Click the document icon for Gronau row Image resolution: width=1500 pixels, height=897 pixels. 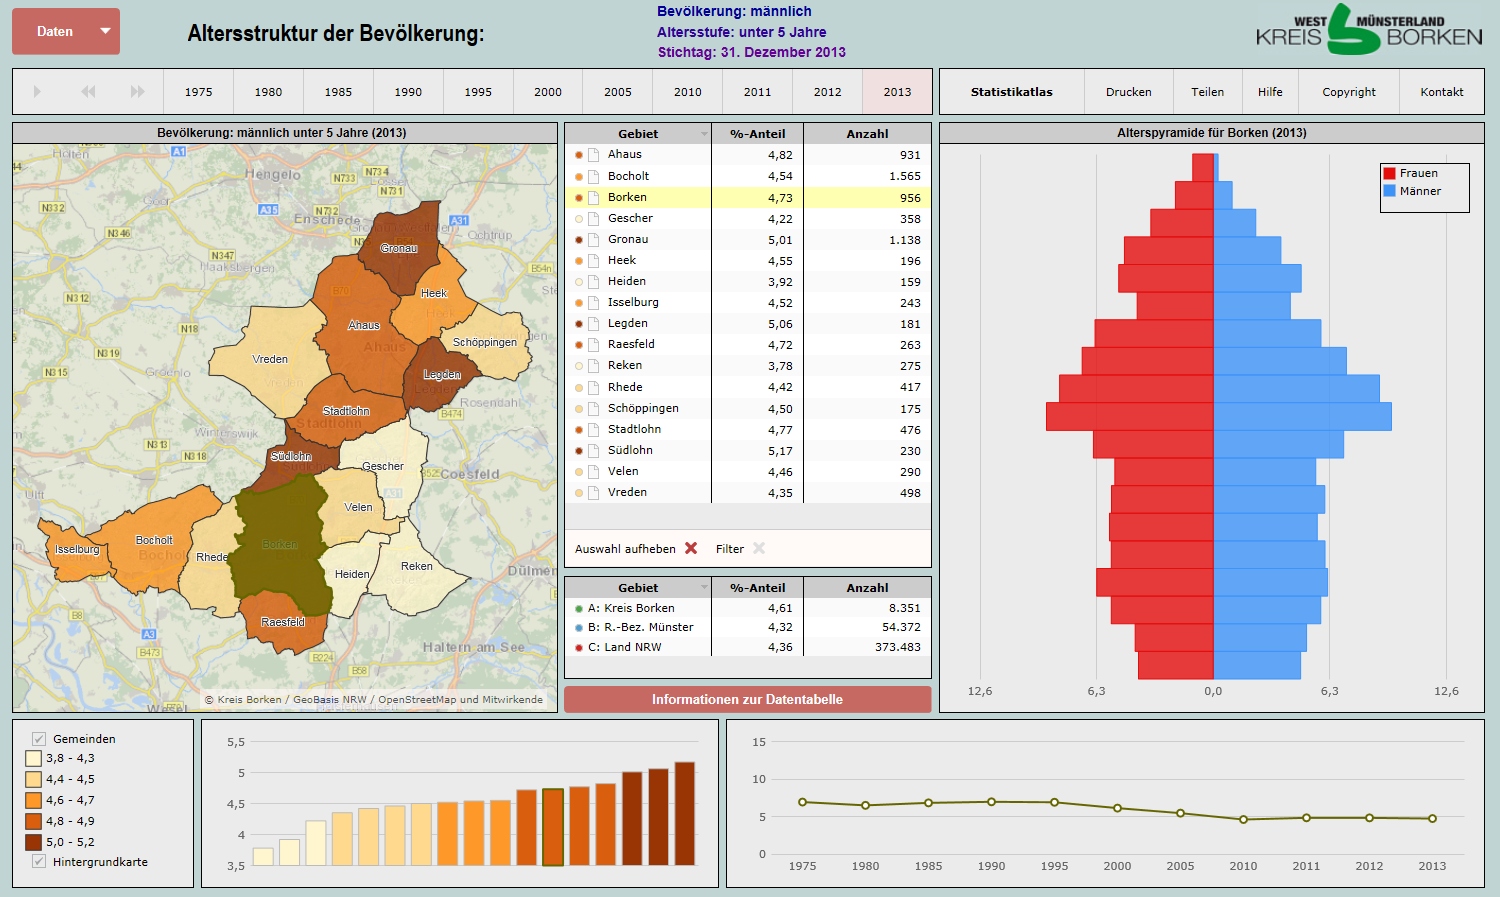(x=593, y=240)
